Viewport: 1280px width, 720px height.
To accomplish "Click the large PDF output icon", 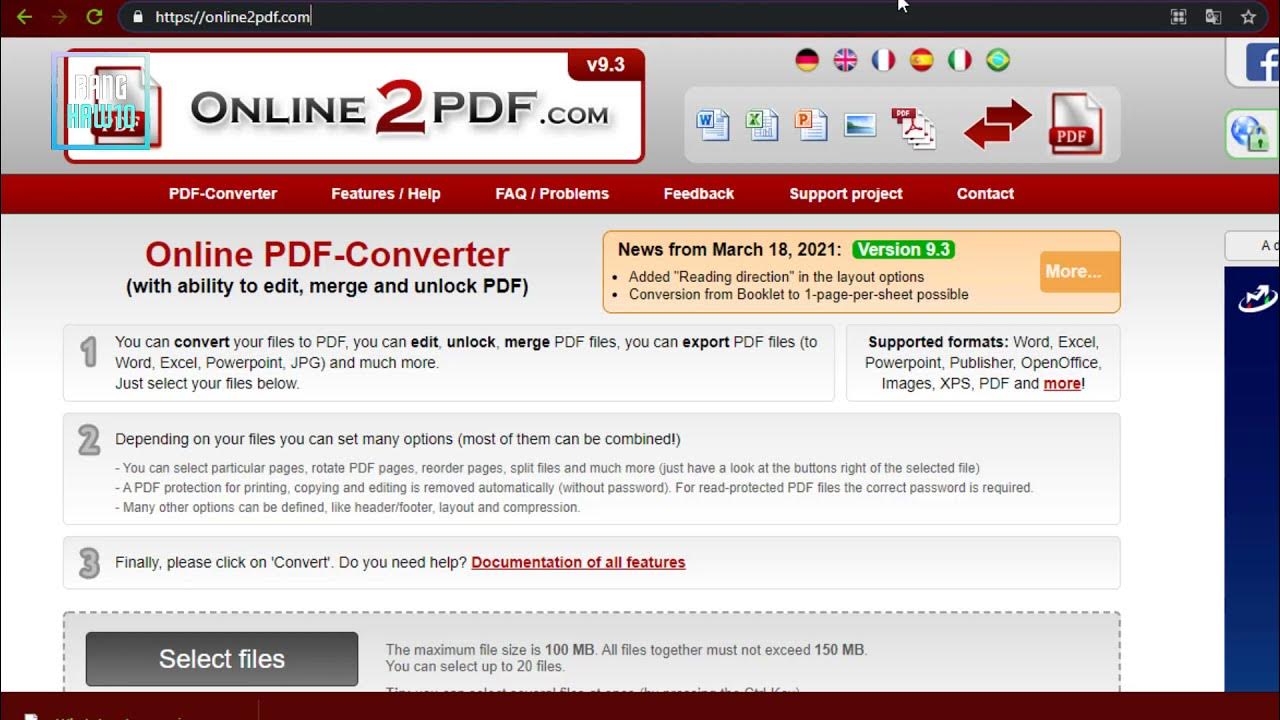I will 1075,124.
